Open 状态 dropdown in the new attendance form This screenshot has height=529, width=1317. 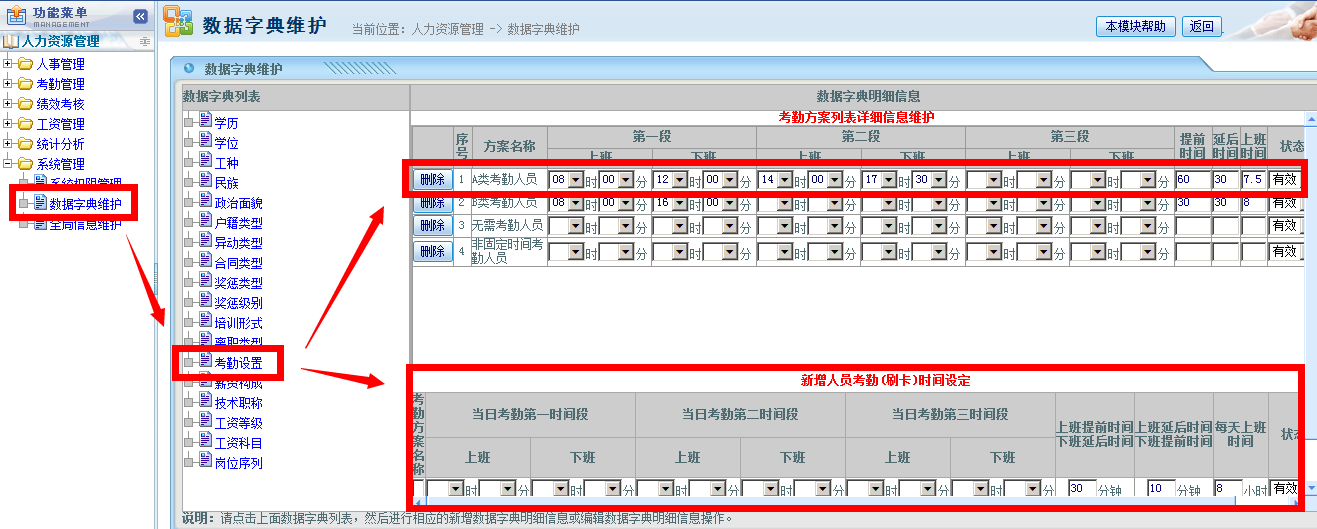click(1286, 489)
